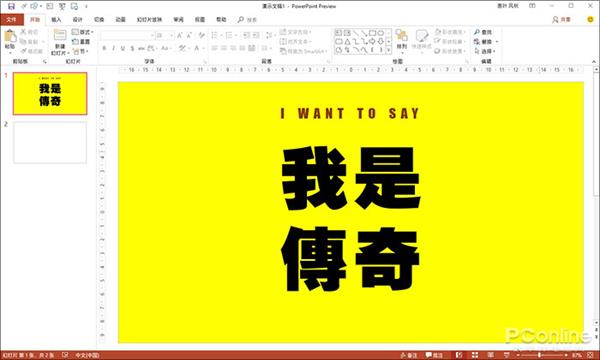
Task: Click the 87% zoom level
Action: [577, 356]
